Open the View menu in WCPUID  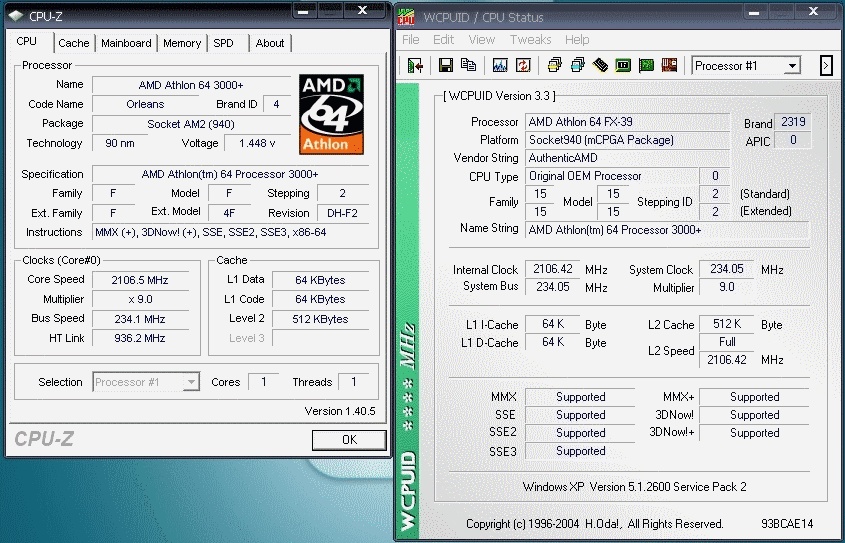point(481,40)
